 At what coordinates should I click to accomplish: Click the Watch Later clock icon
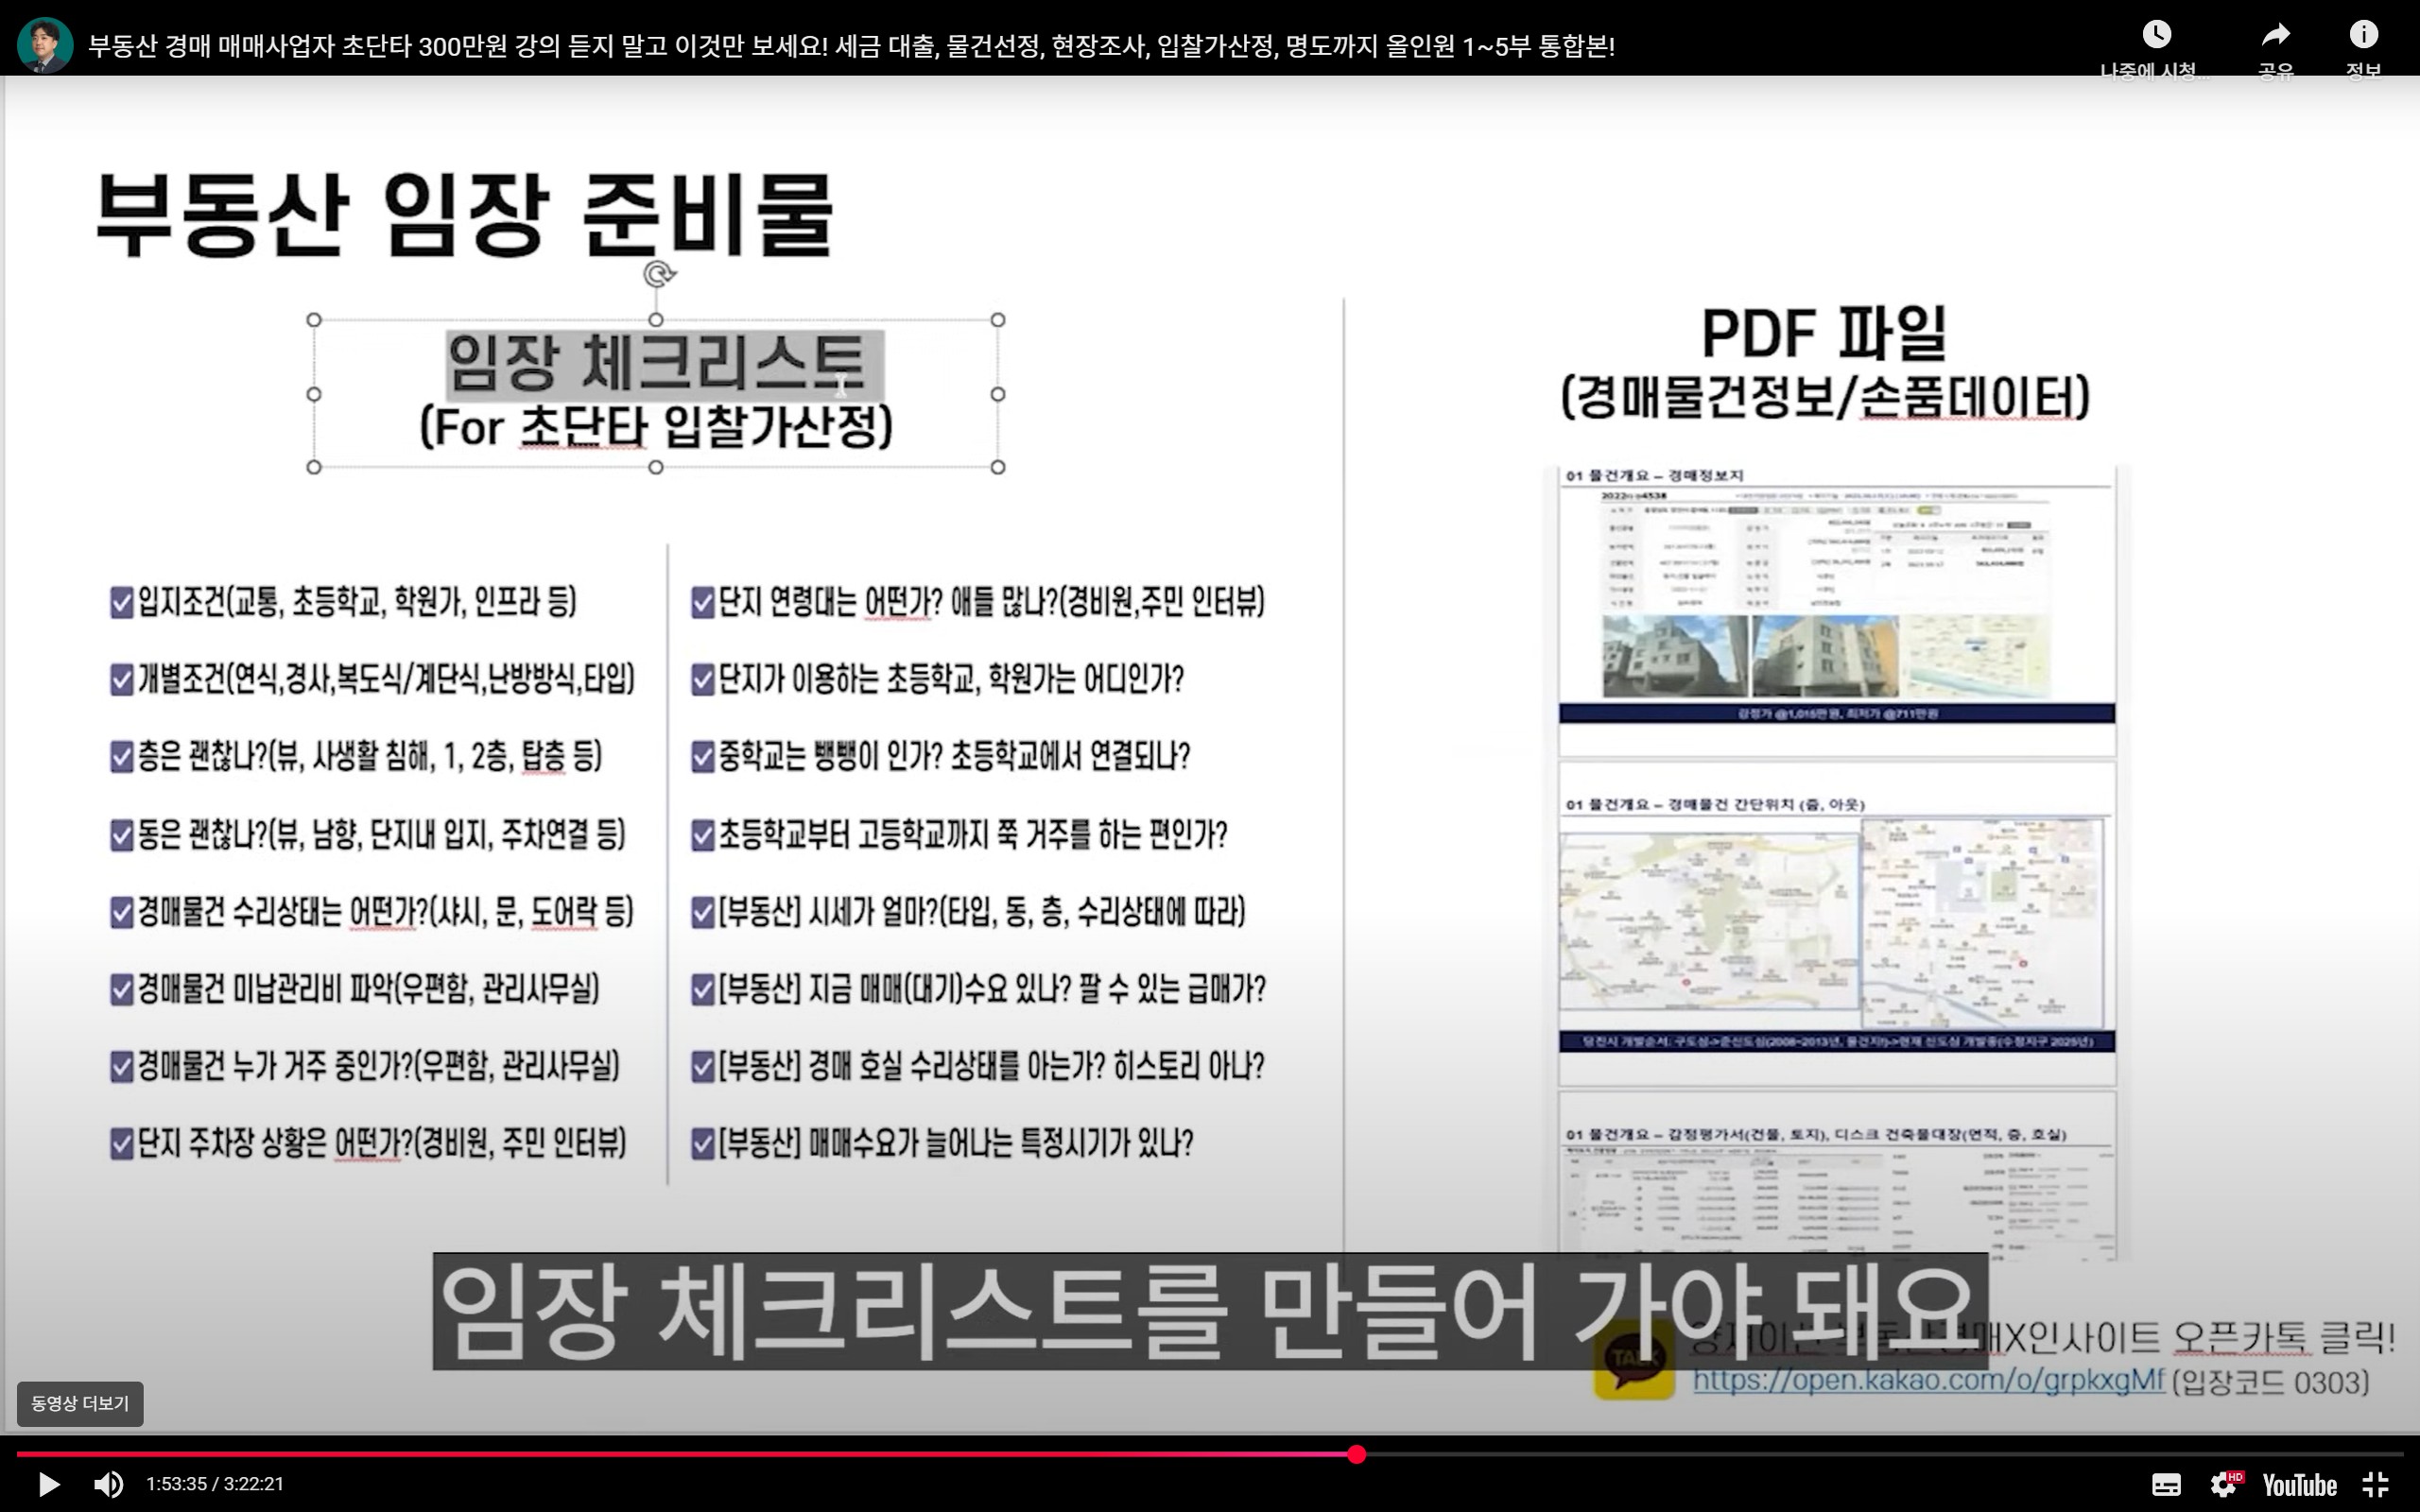[2156, 36]
